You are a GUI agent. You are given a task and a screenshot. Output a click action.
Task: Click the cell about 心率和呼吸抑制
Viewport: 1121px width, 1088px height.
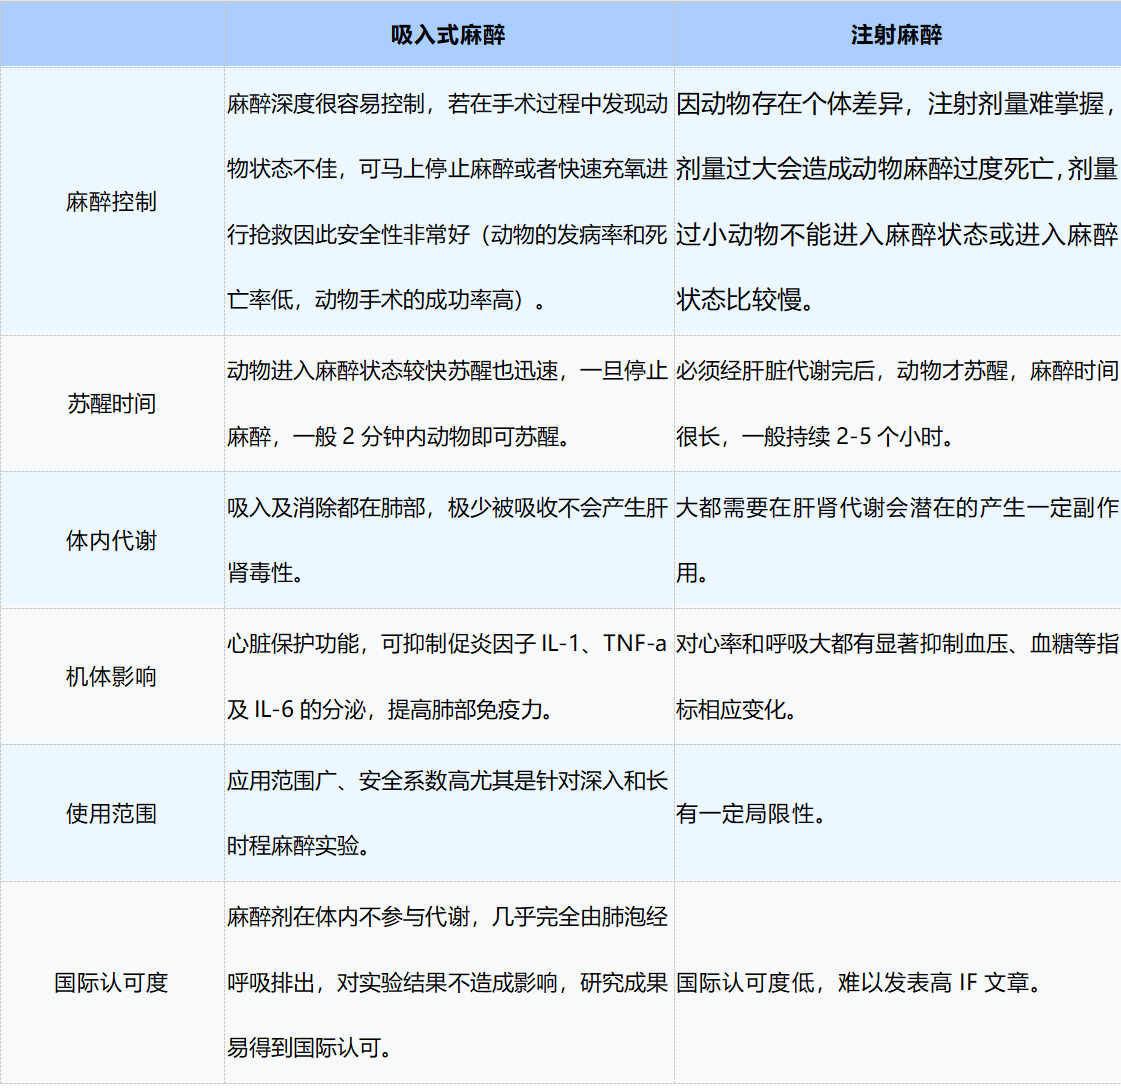point(895,677)
